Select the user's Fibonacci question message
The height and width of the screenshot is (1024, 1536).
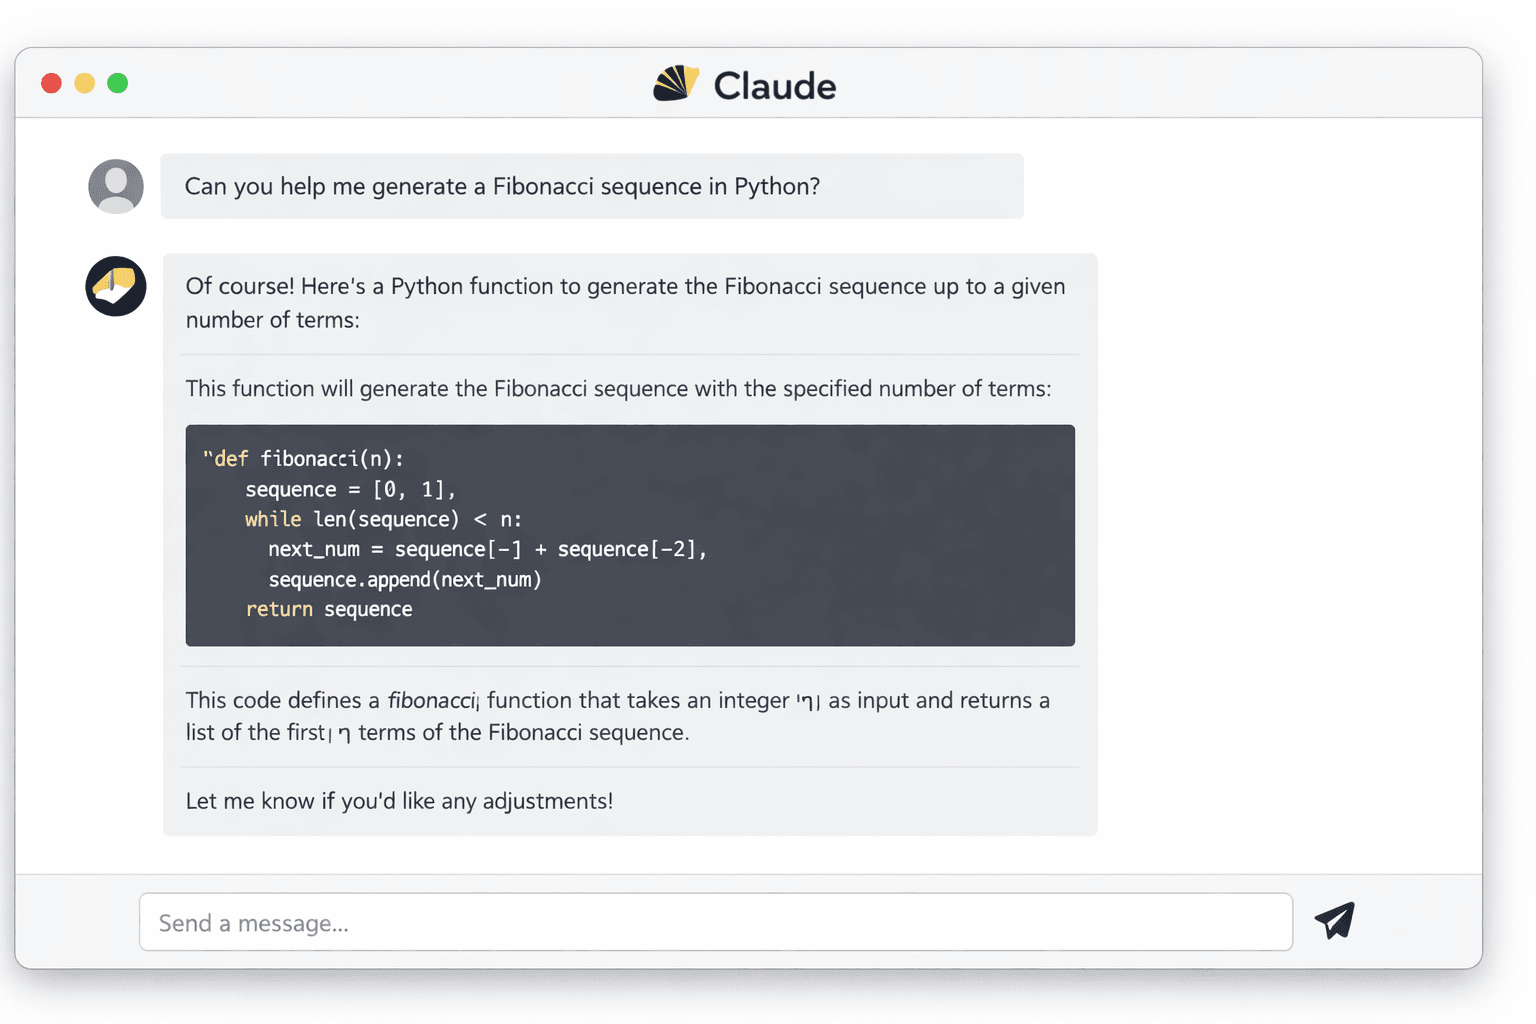[x=502, y=187]
